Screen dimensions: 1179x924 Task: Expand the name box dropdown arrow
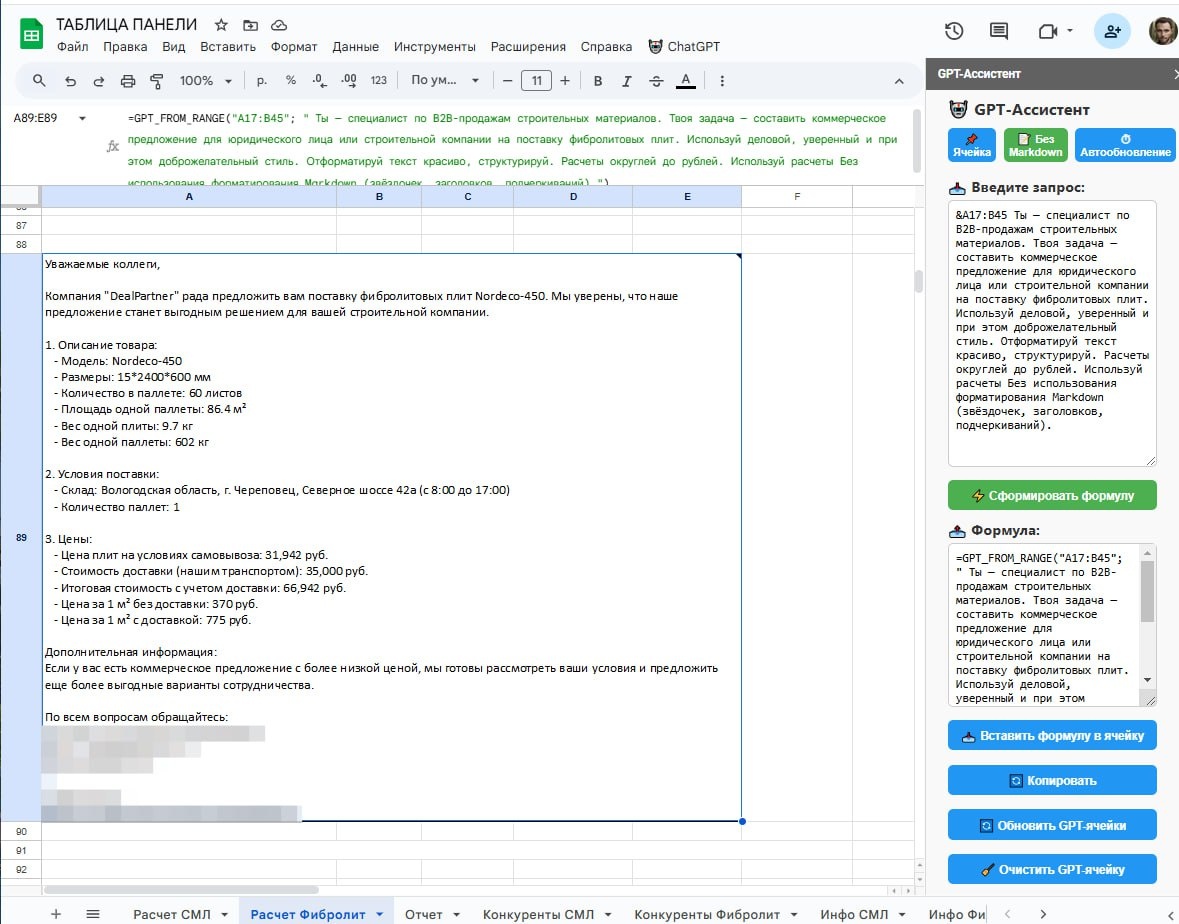(82, 118)
